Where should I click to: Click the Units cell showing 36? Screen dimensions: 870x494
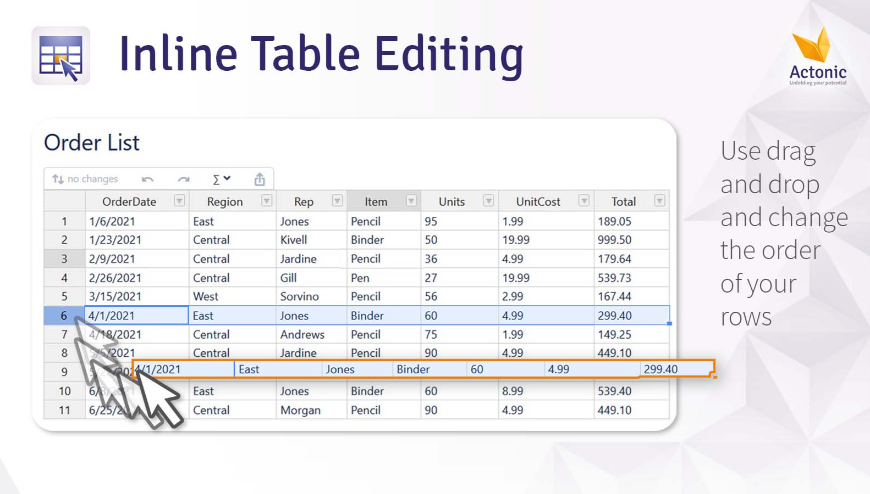pos(459,259)
